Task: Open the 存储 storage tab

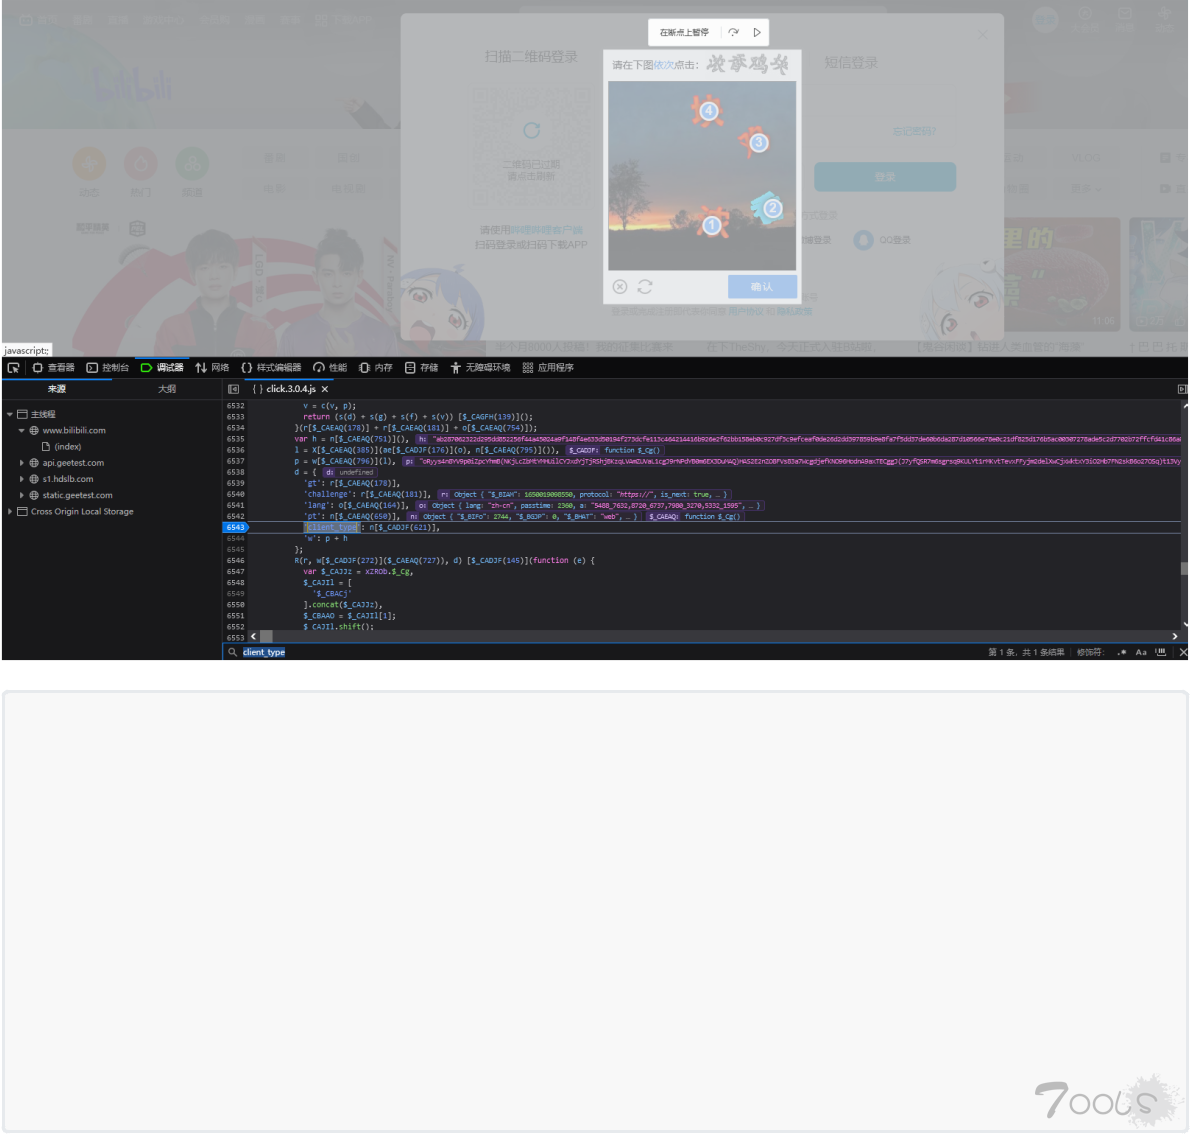Action: [421, 367]
